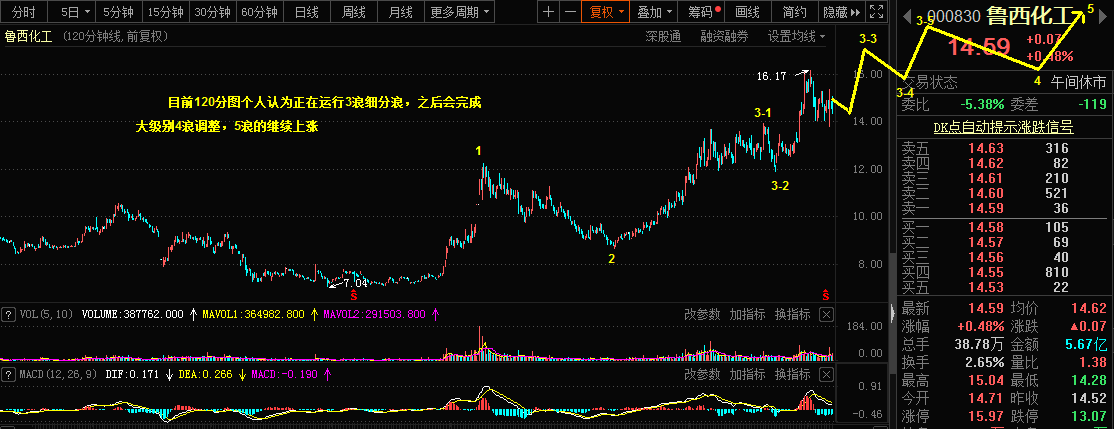This screenshot has width=1114, height=429.
Task: Hide side panel with 隐藏 button
Action: click(x=841, y=11)
